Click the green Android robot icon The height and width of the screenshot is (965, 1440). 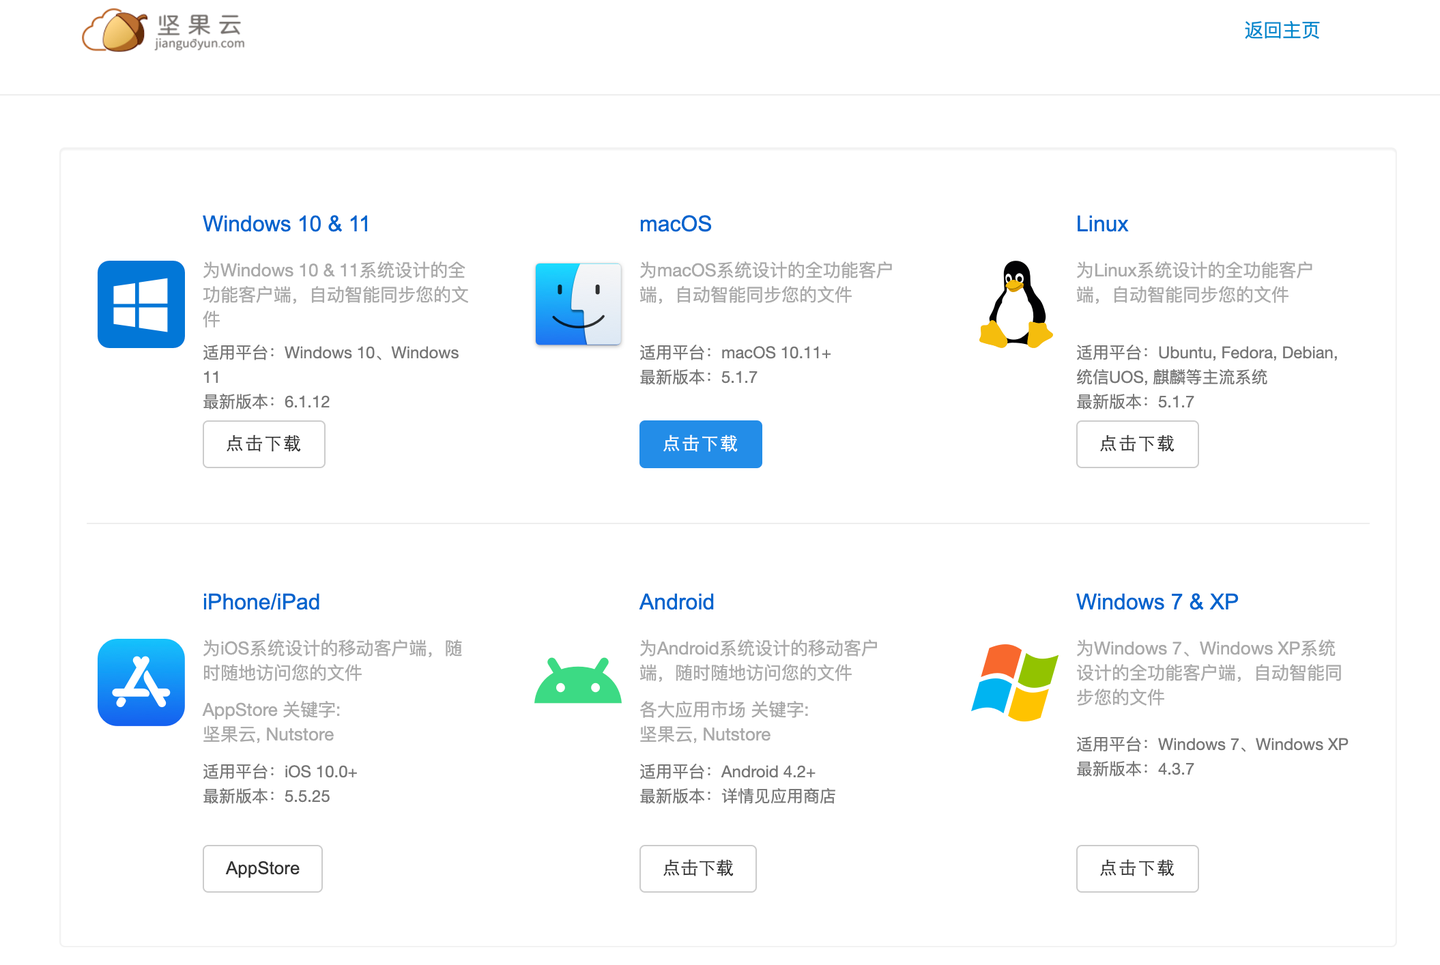tap(578, 680)
